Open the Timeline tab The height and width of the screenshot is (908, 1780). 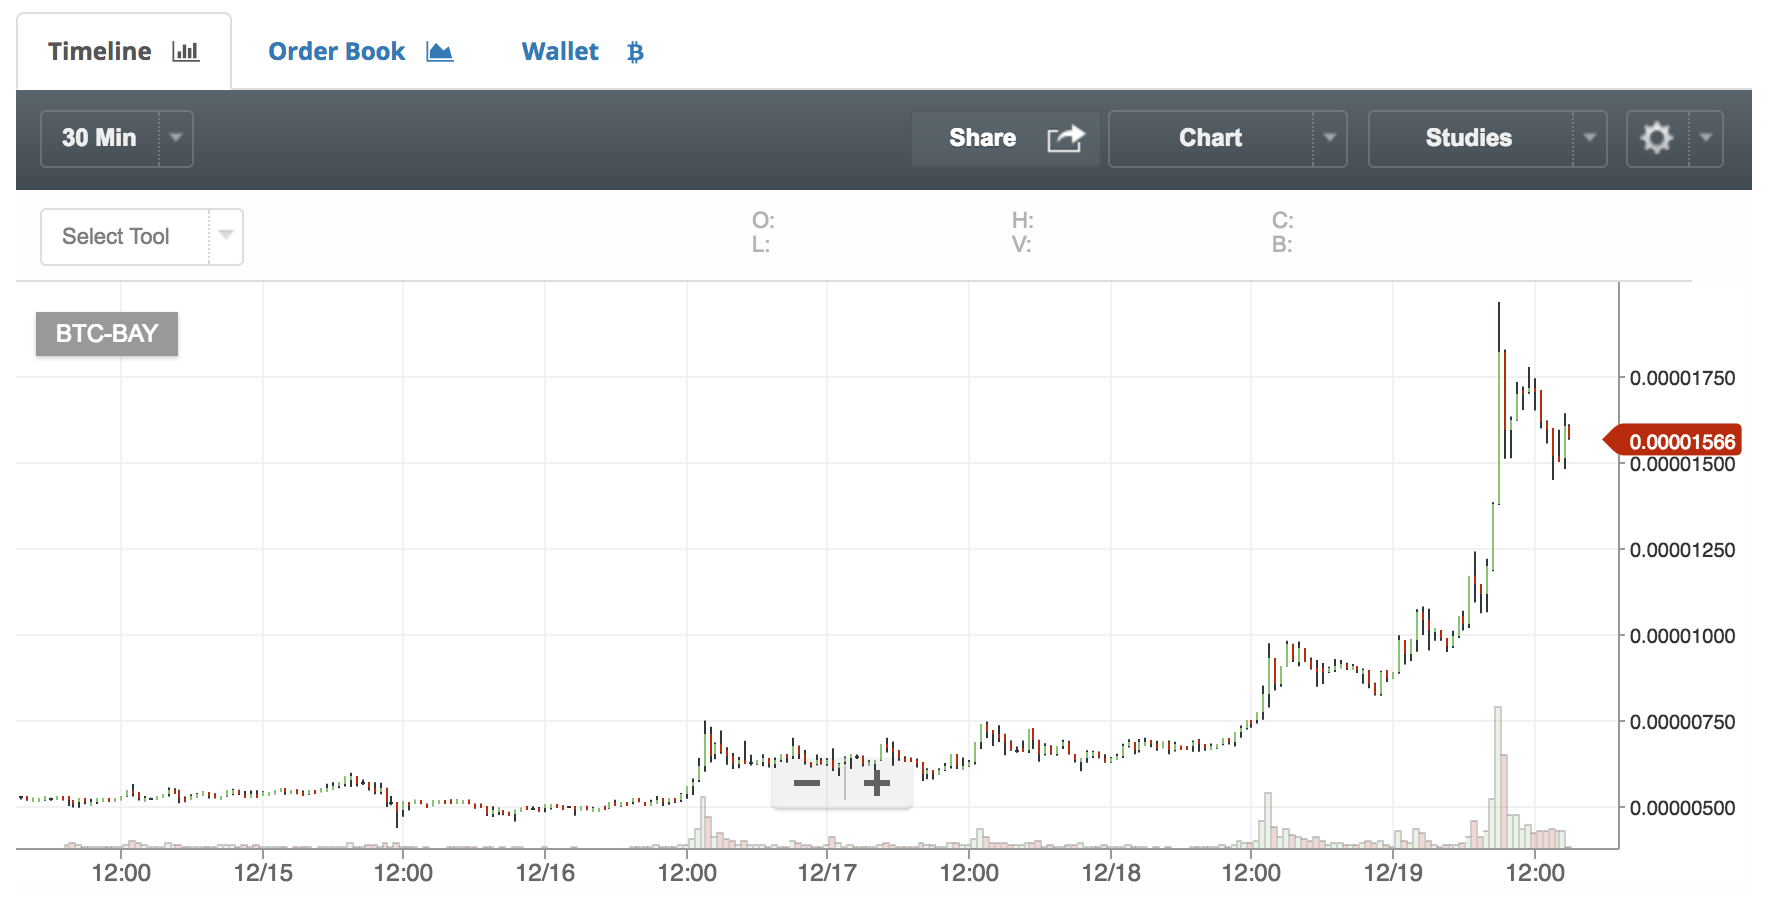coord(124,52)
